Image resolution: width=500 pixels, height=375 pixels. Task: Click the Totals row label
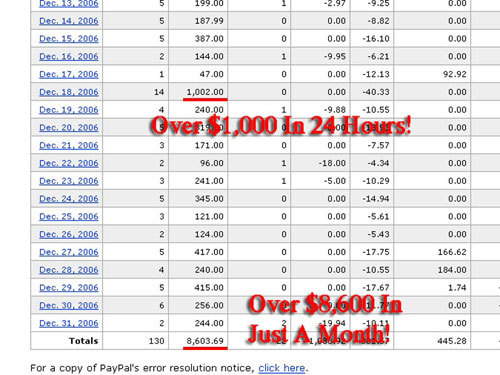click(83, 341)
